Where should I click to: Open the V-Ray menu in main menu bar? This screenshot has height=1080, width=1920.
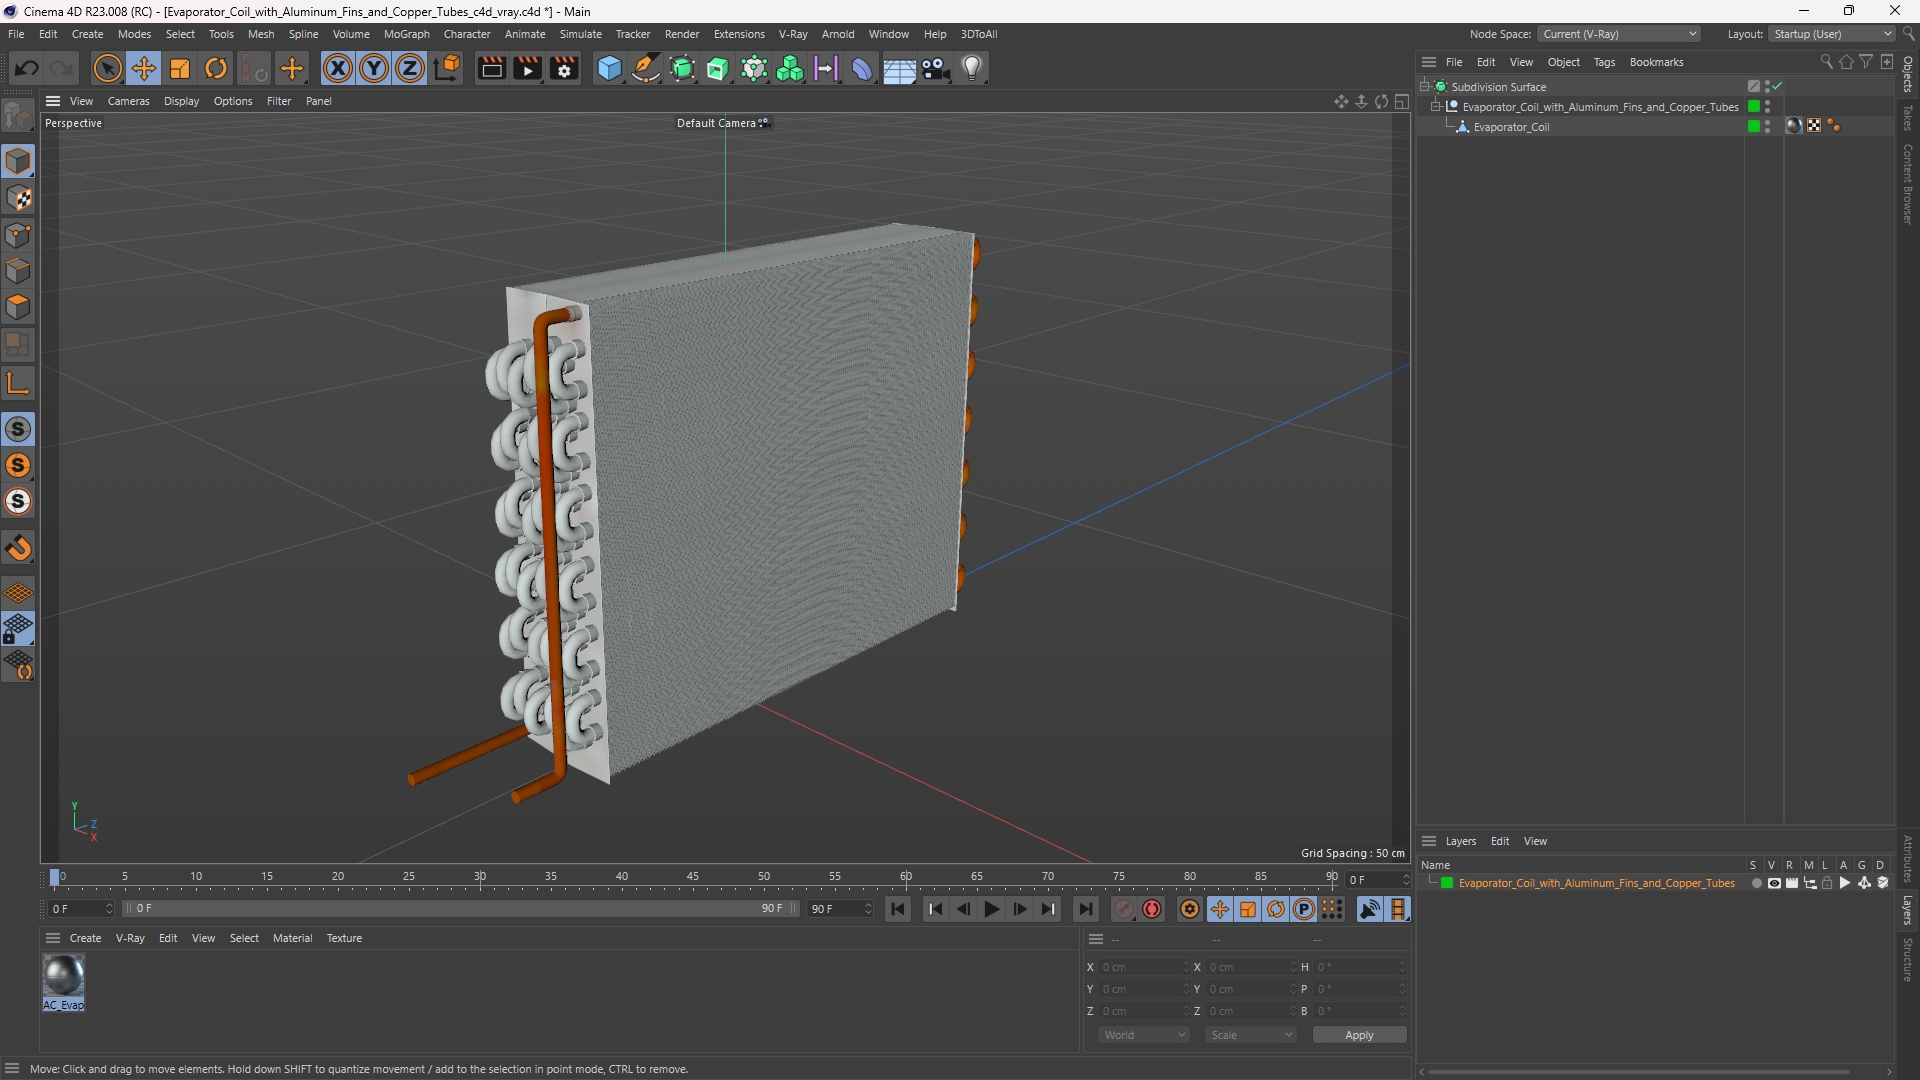pos(793,34)
